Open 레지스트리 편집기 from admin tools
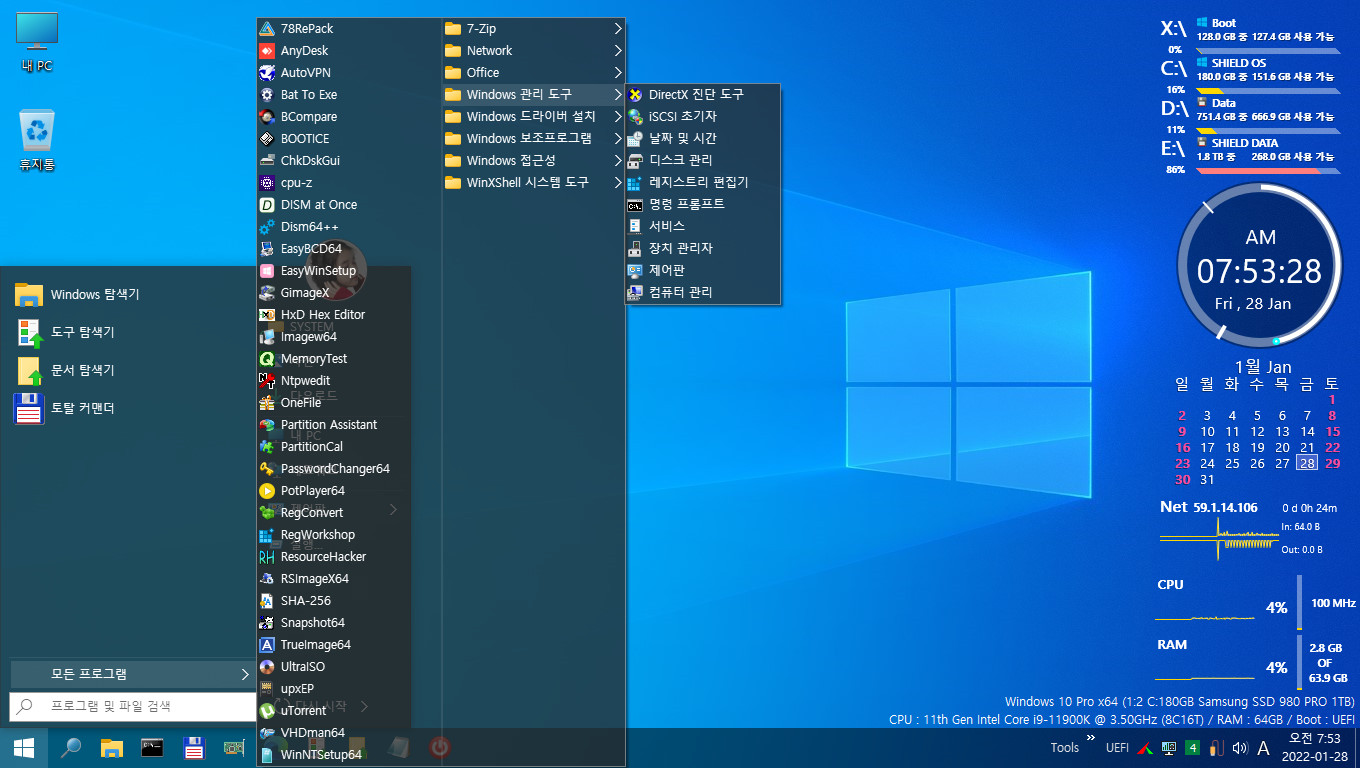Screen dimensions: 1360x768 pos(702,182)
